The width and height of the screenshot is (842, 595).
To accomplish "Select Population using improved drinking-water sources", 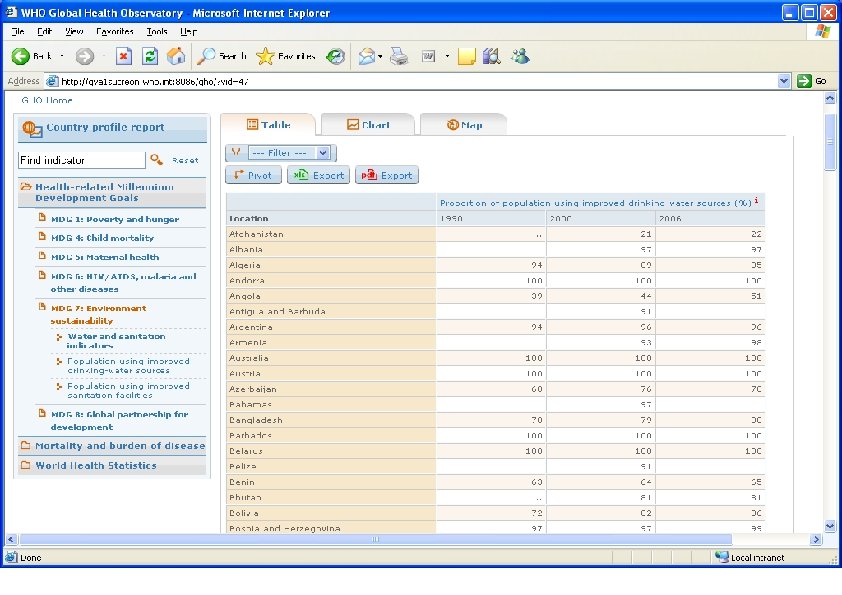I will point(128,365).
